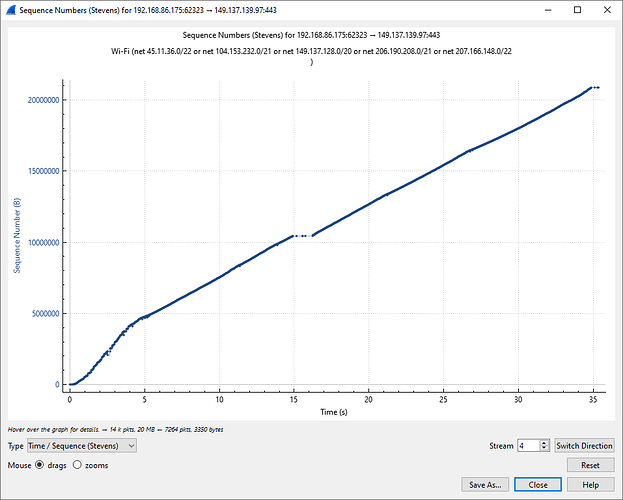Close the window using the title bar X
Screen dimensions: 623x500
[x=606, y=9]
